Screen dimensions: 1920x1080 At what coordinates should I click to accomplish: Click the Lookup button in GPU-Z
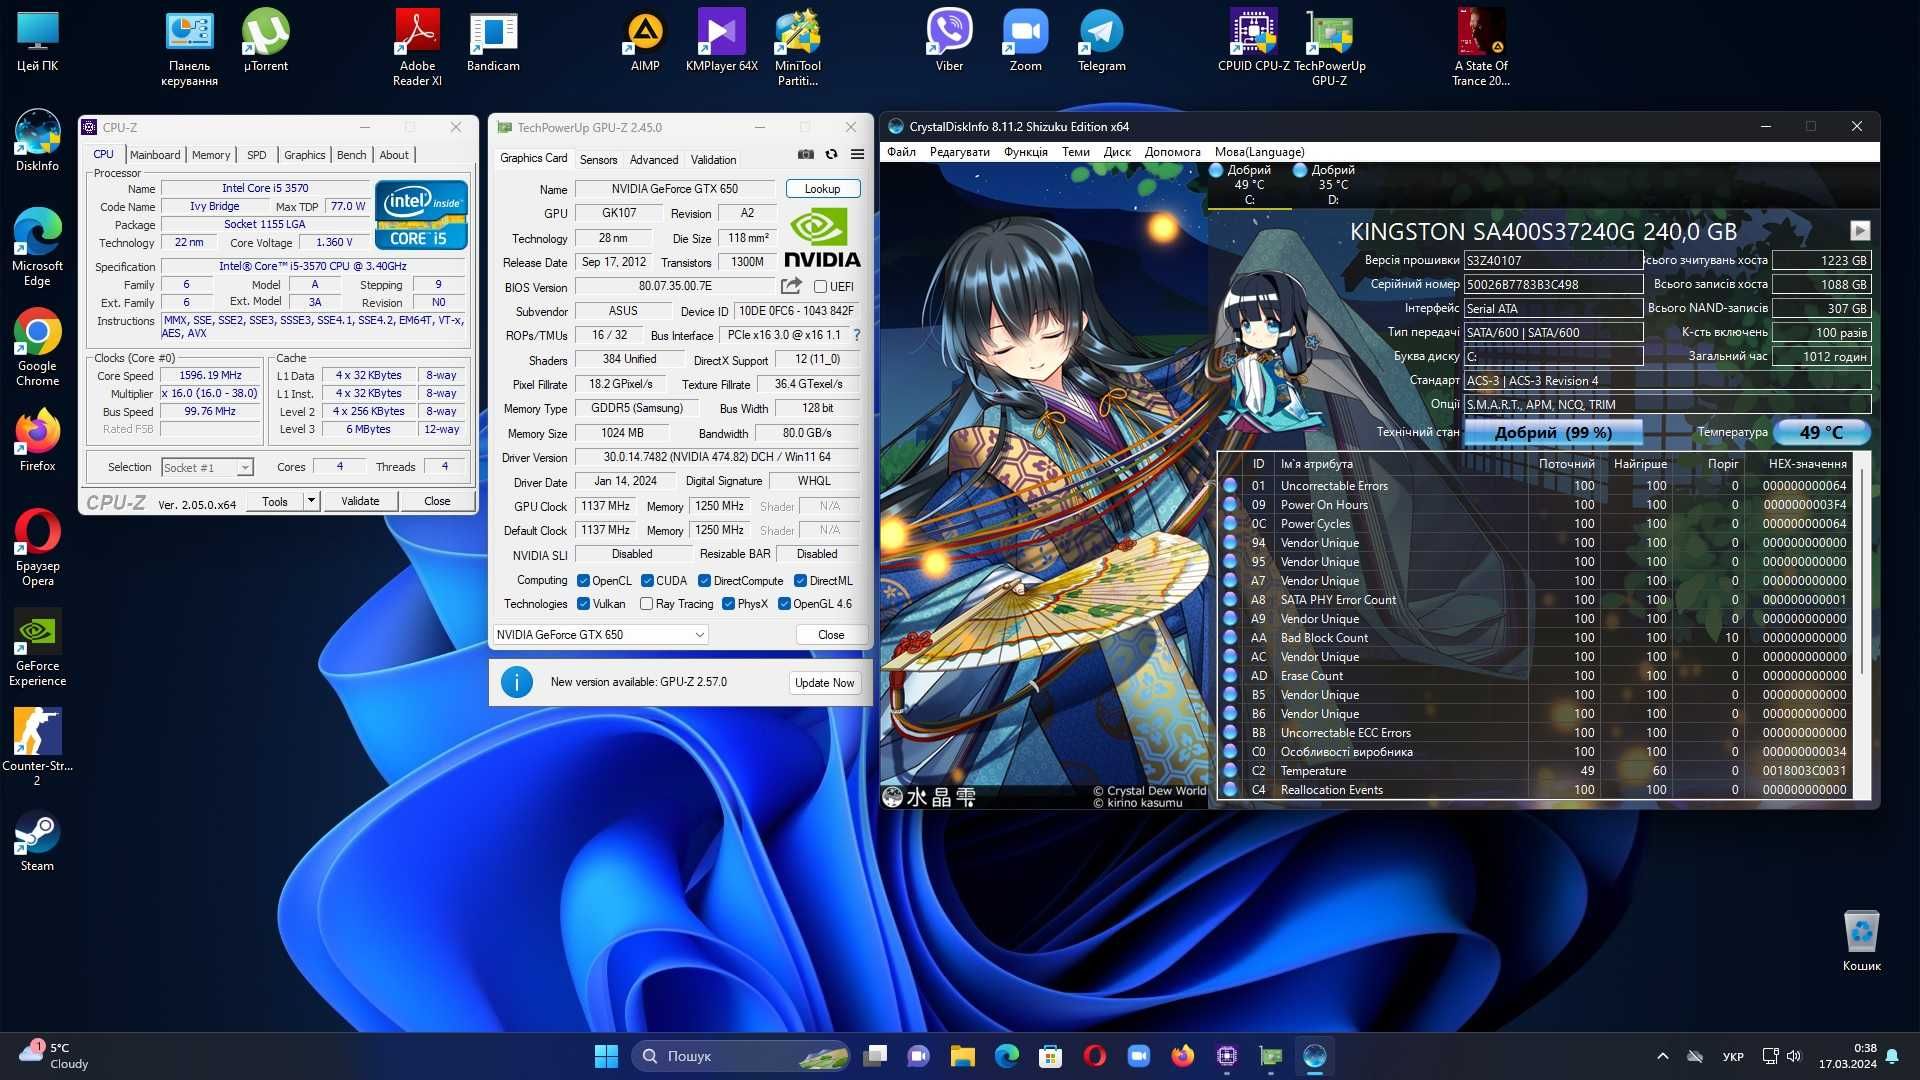coord(822,189)
